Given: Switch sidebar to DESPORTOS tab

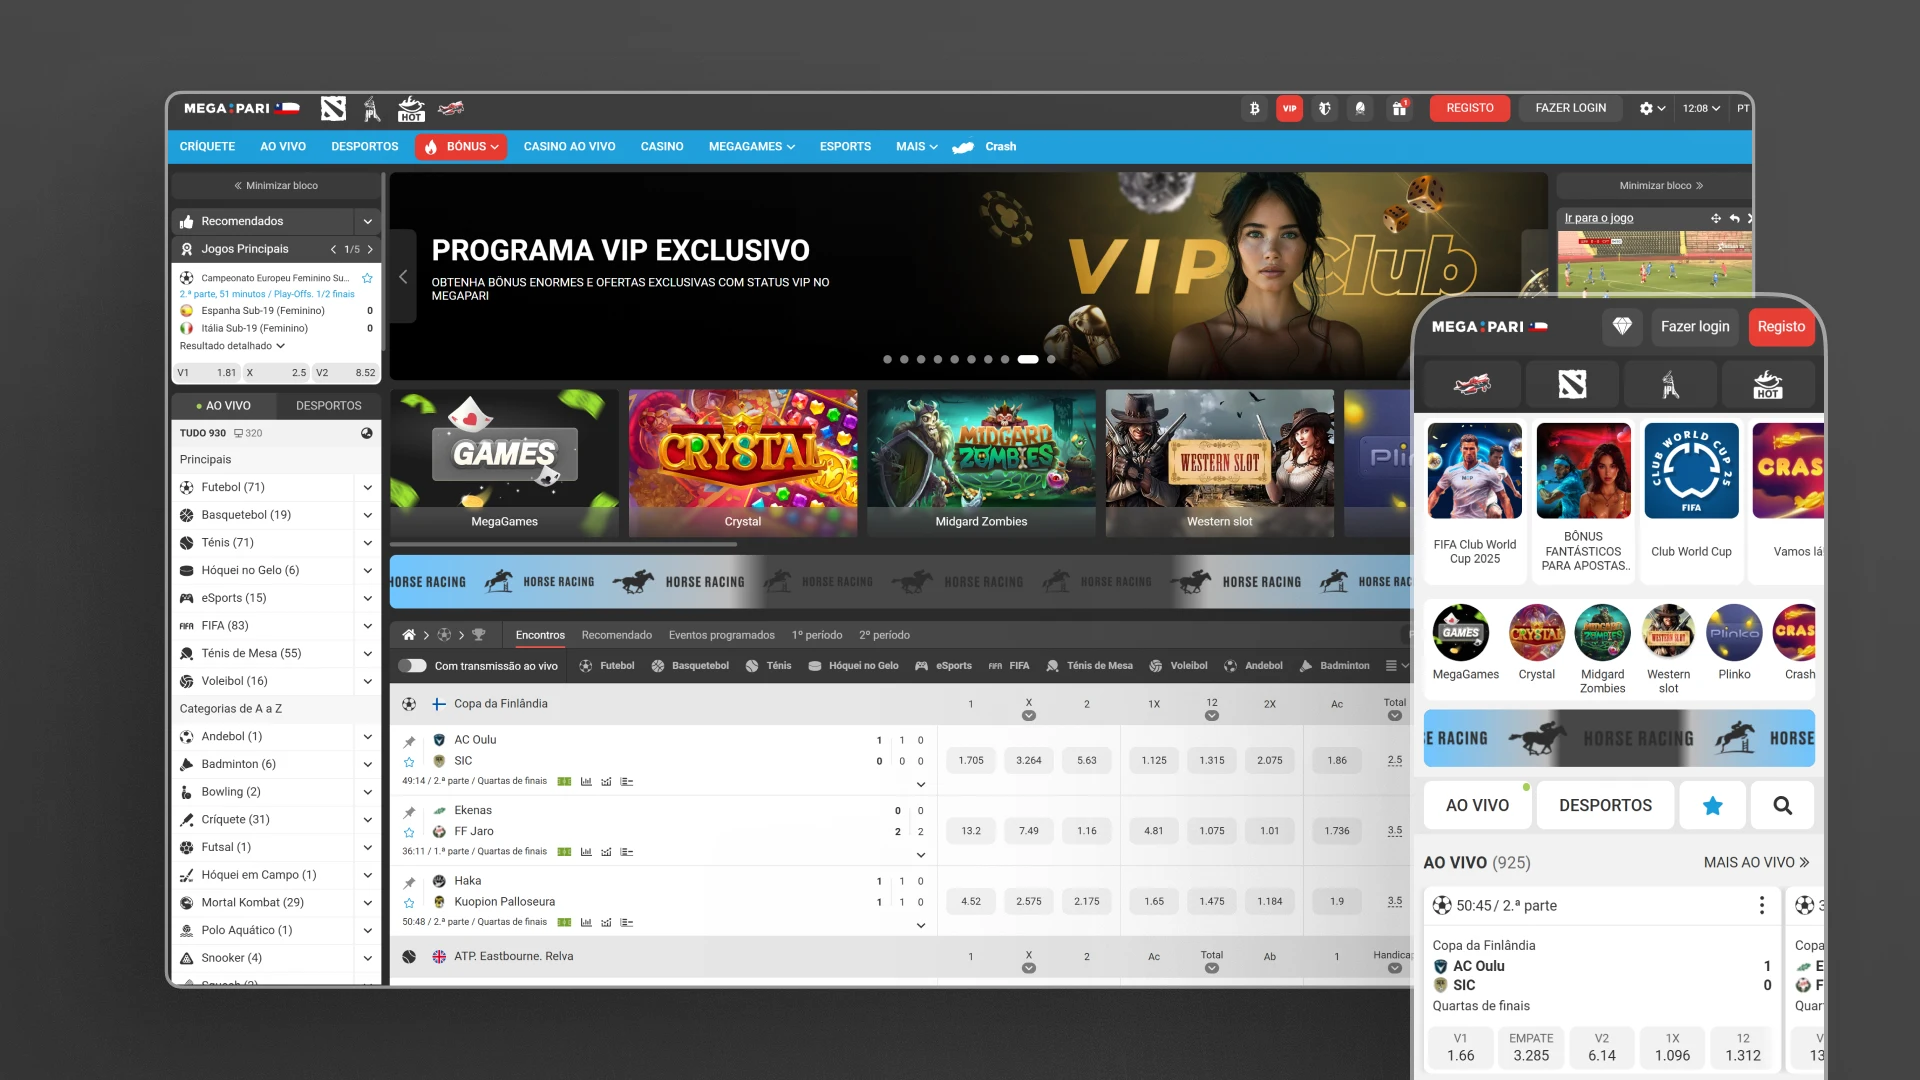Looking at the screenshot, I should pyautogui.click(x=328, y=406).
